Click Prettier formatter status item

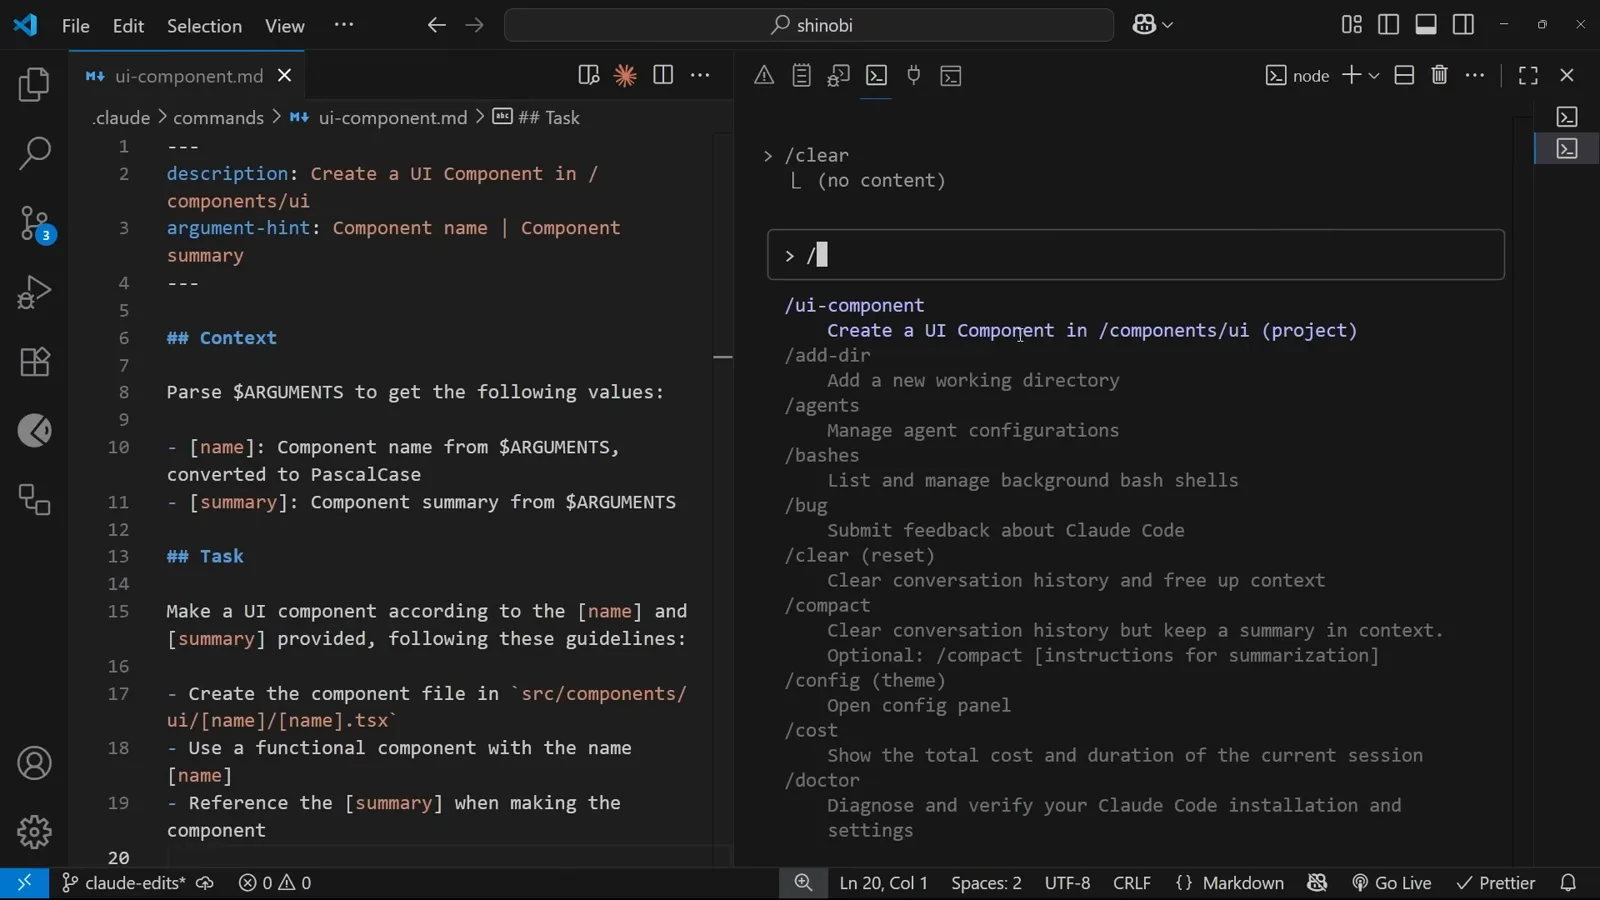[x=1496, y=883]
